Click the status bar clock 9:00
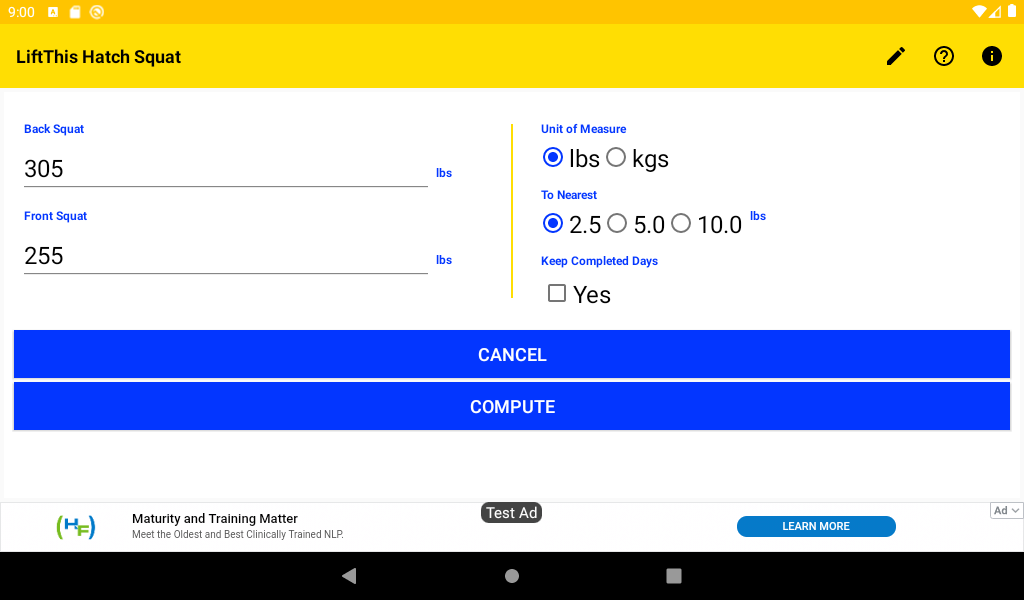The width and height of the screenshot is (1024, 600). 22,12
